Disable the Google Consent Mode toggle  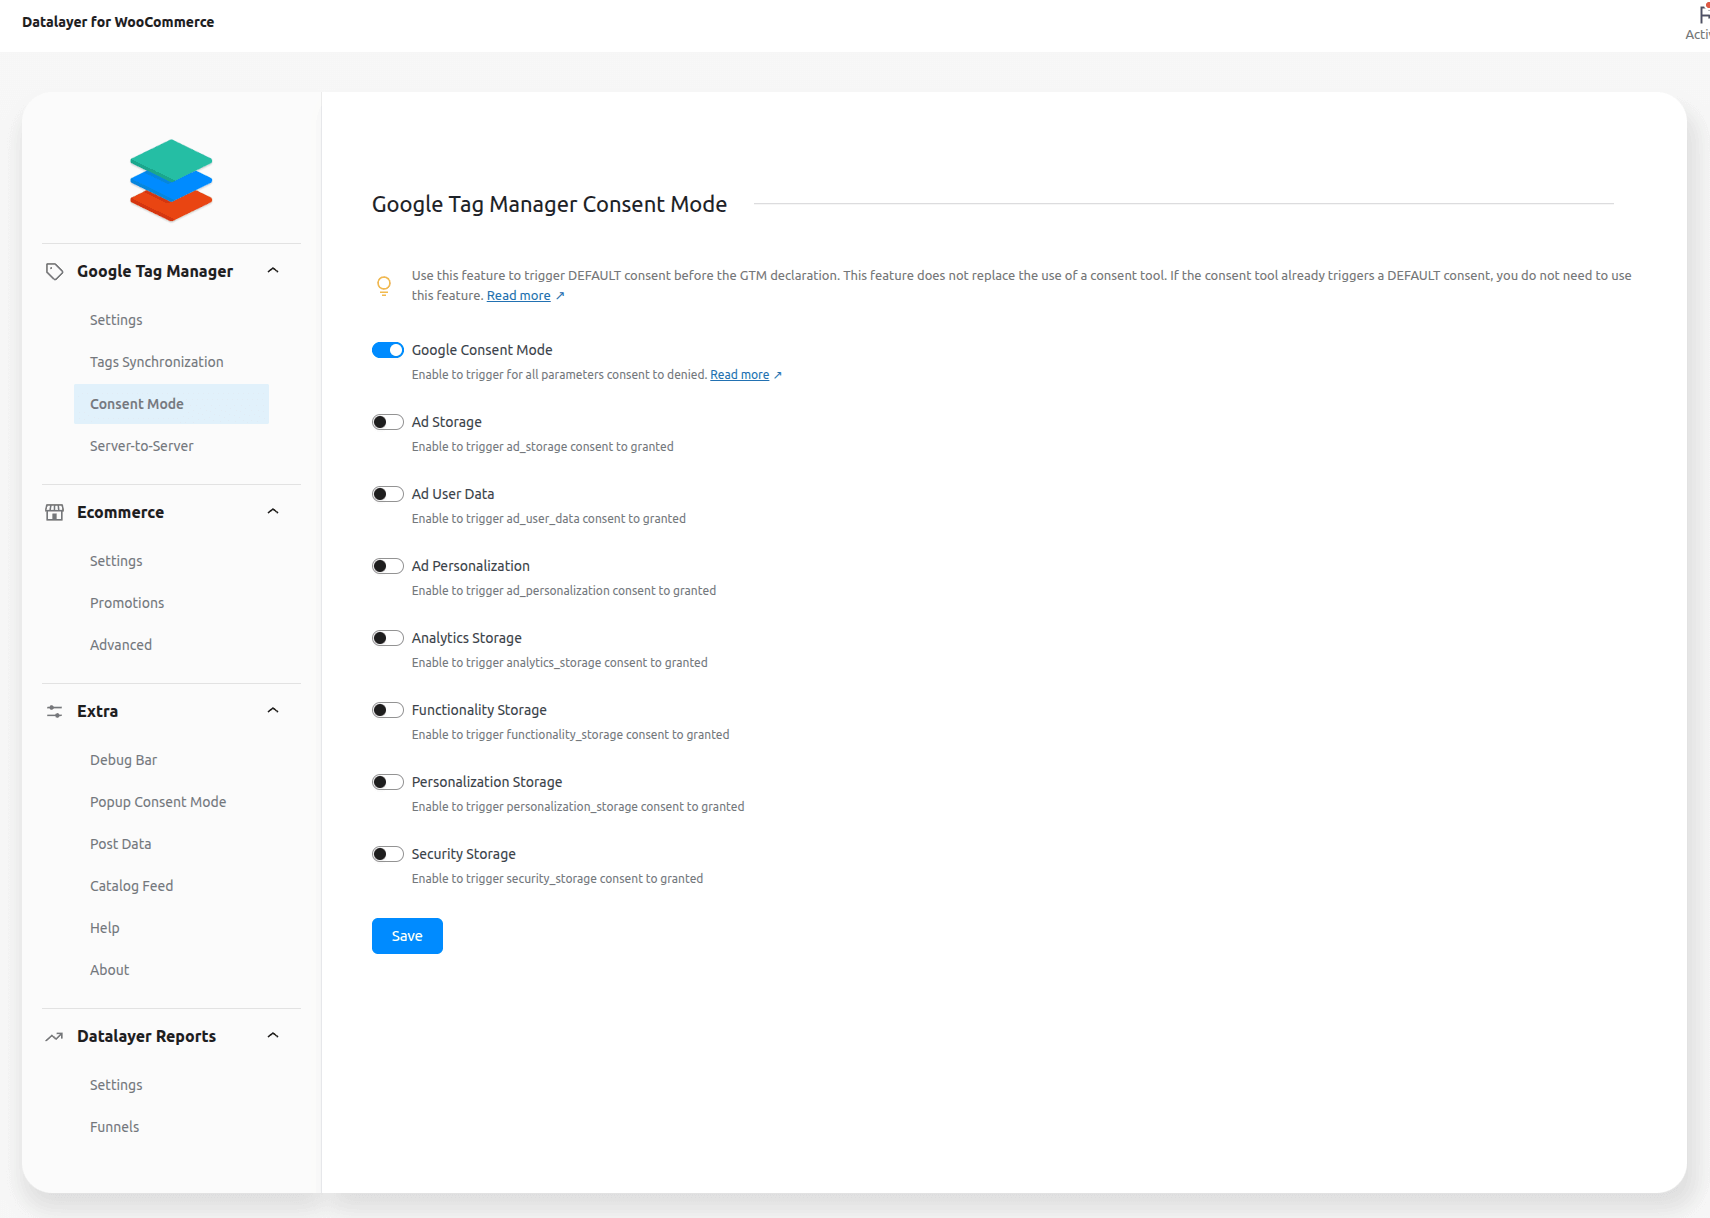tap(388, 350)
